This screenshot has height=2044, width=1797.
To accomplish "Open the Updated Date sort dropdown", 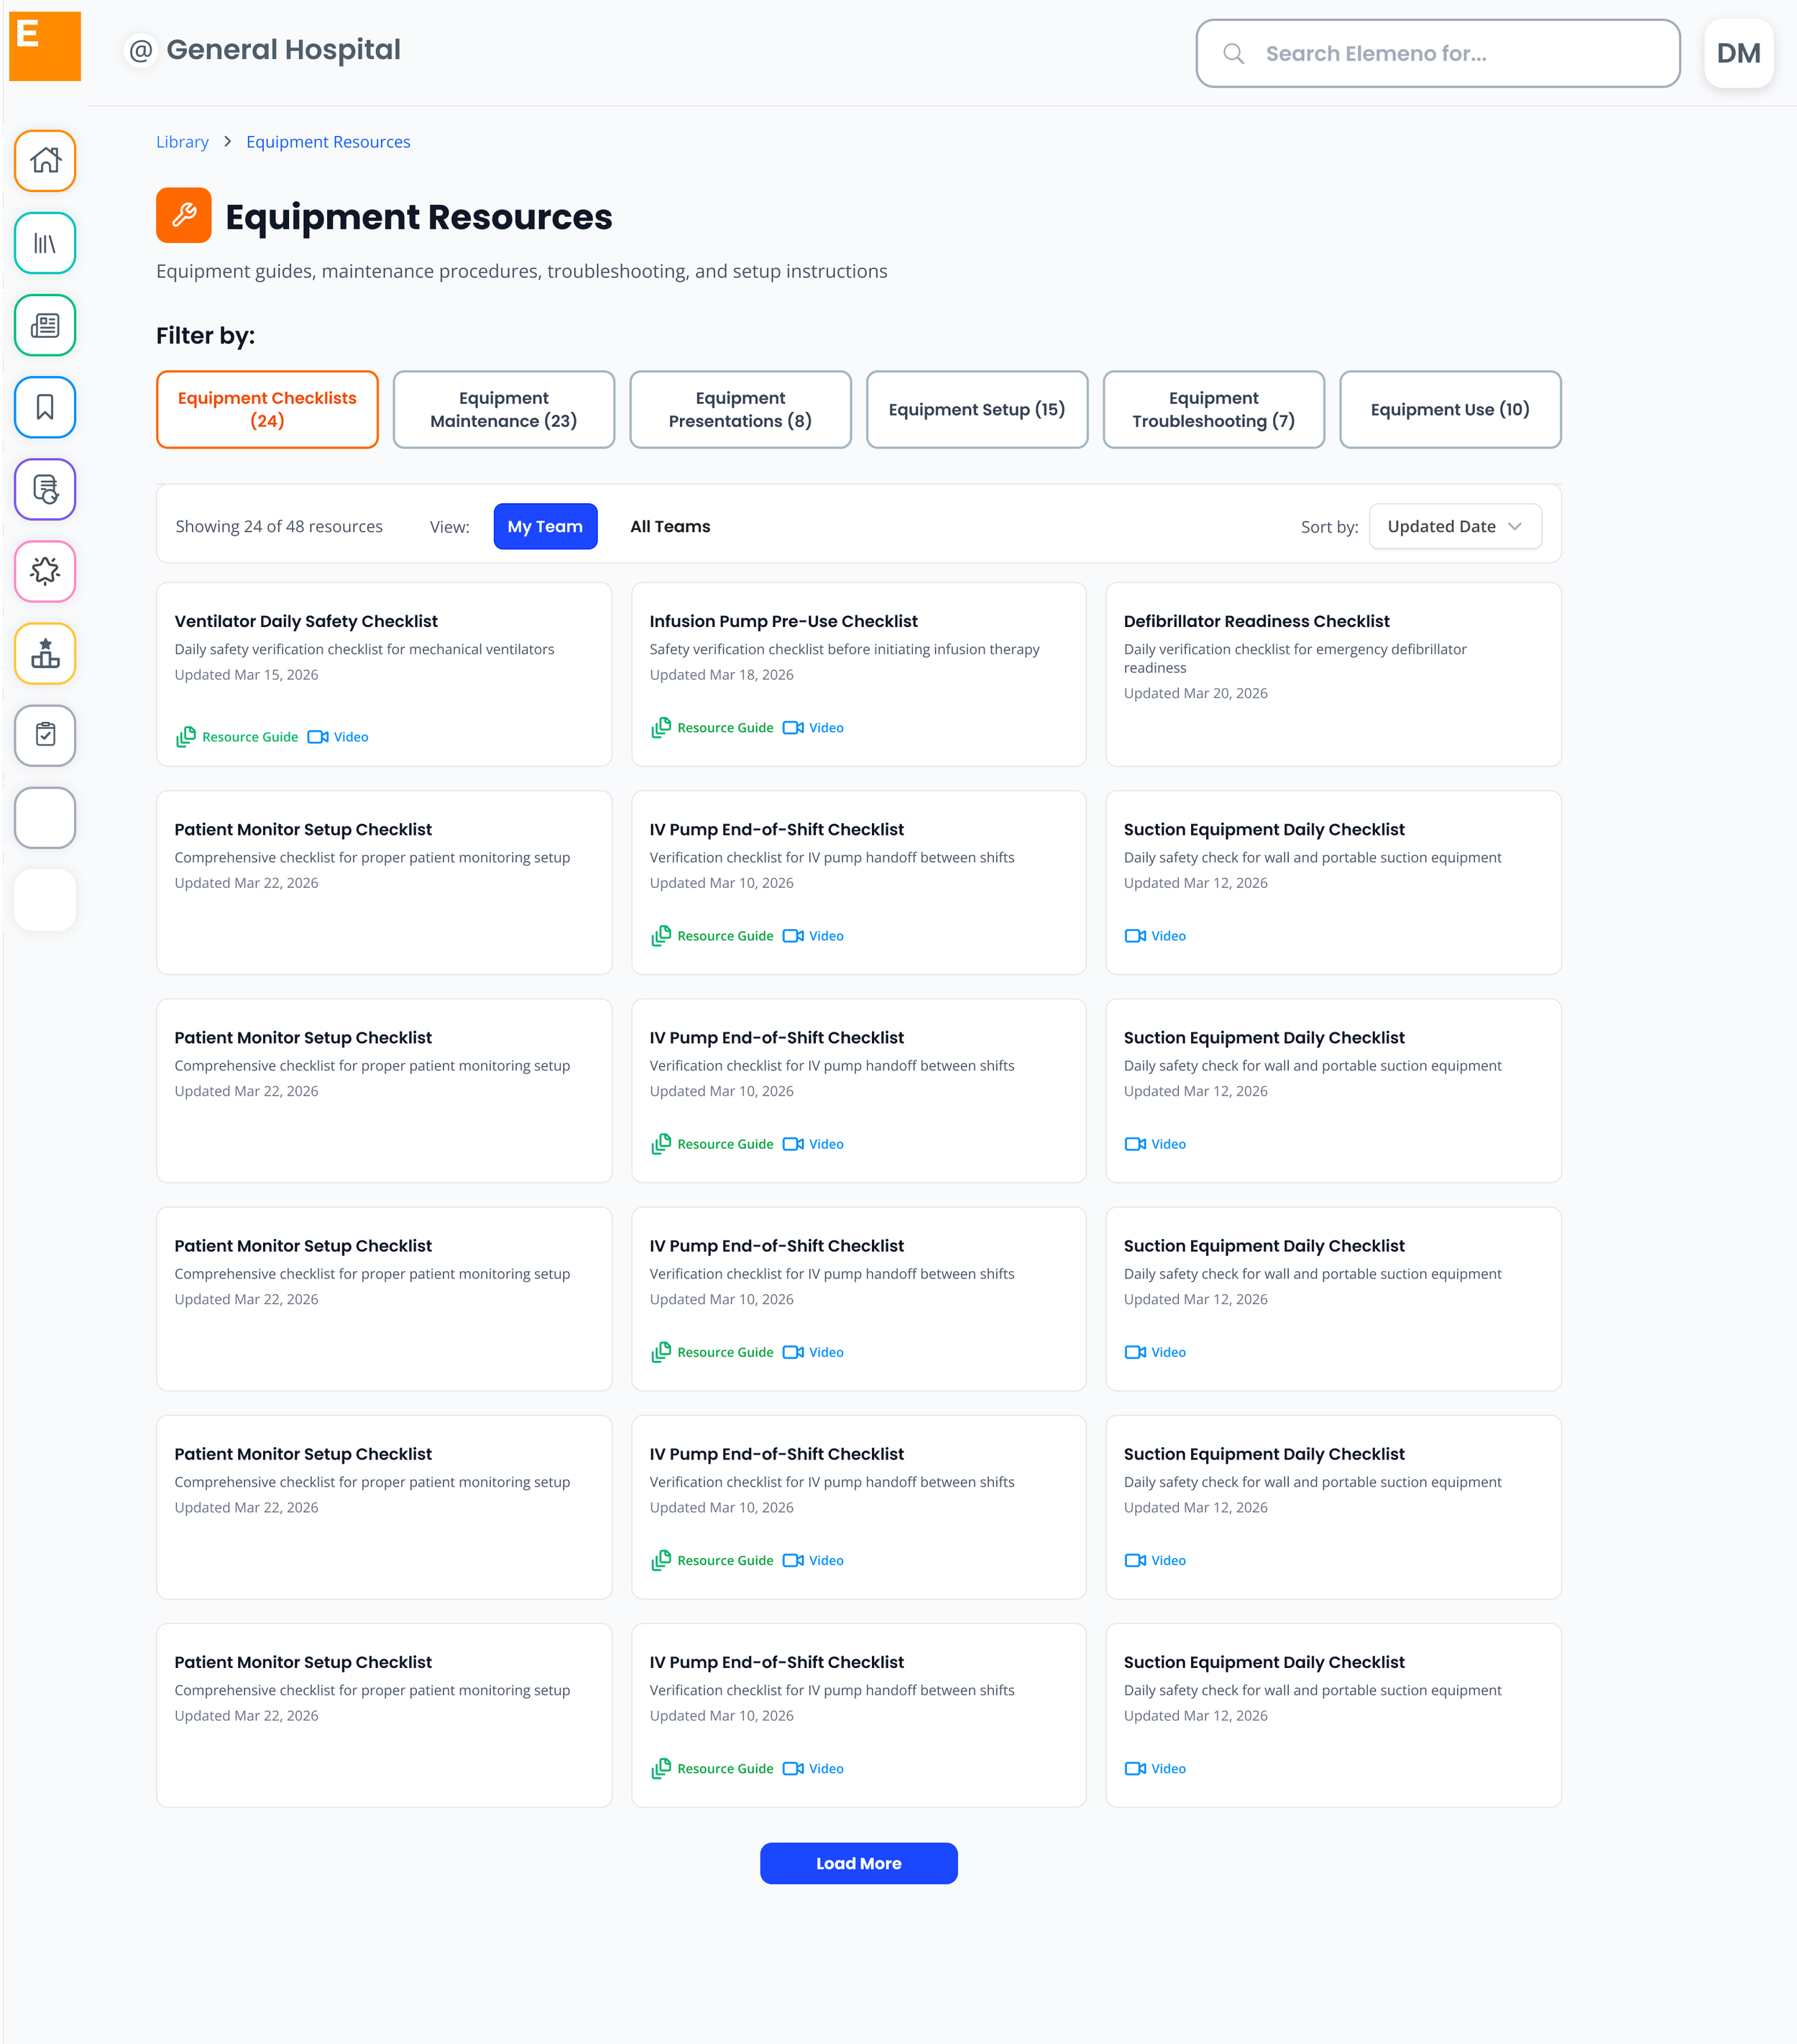I will coord(1455,527).
